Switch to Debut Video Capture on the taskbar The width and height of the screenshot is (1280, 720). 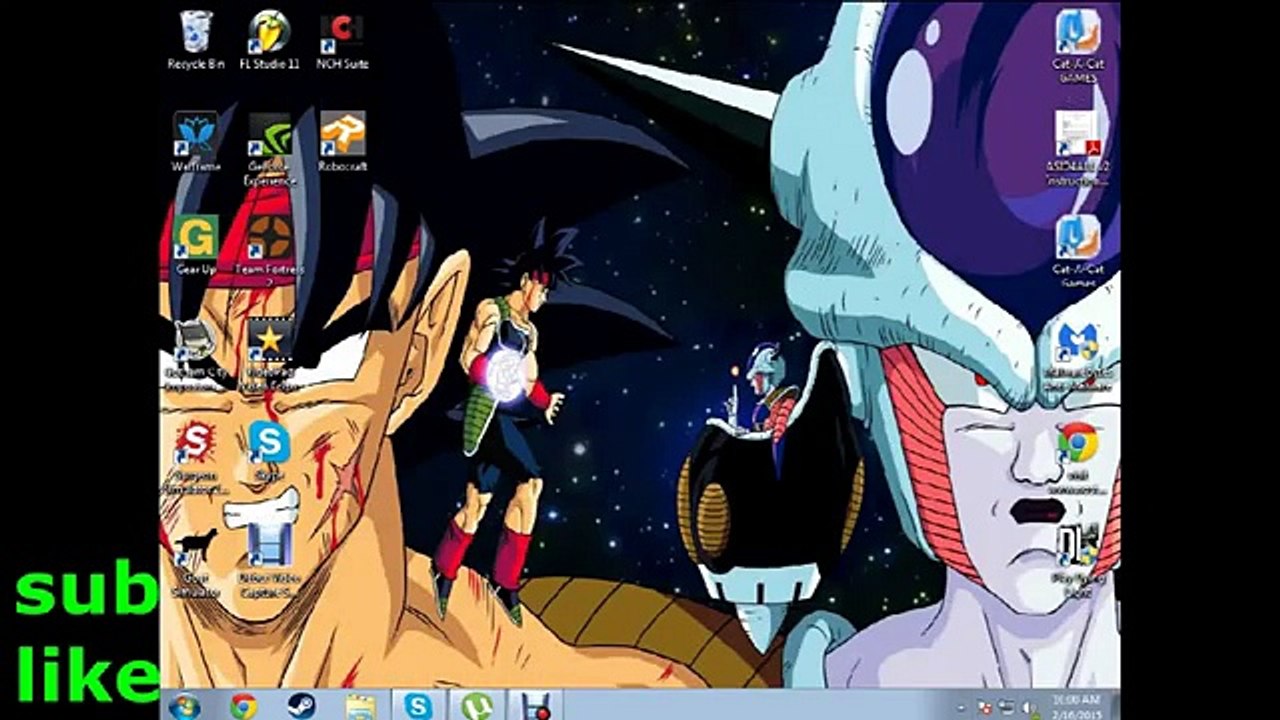click(x=536, y=705)
